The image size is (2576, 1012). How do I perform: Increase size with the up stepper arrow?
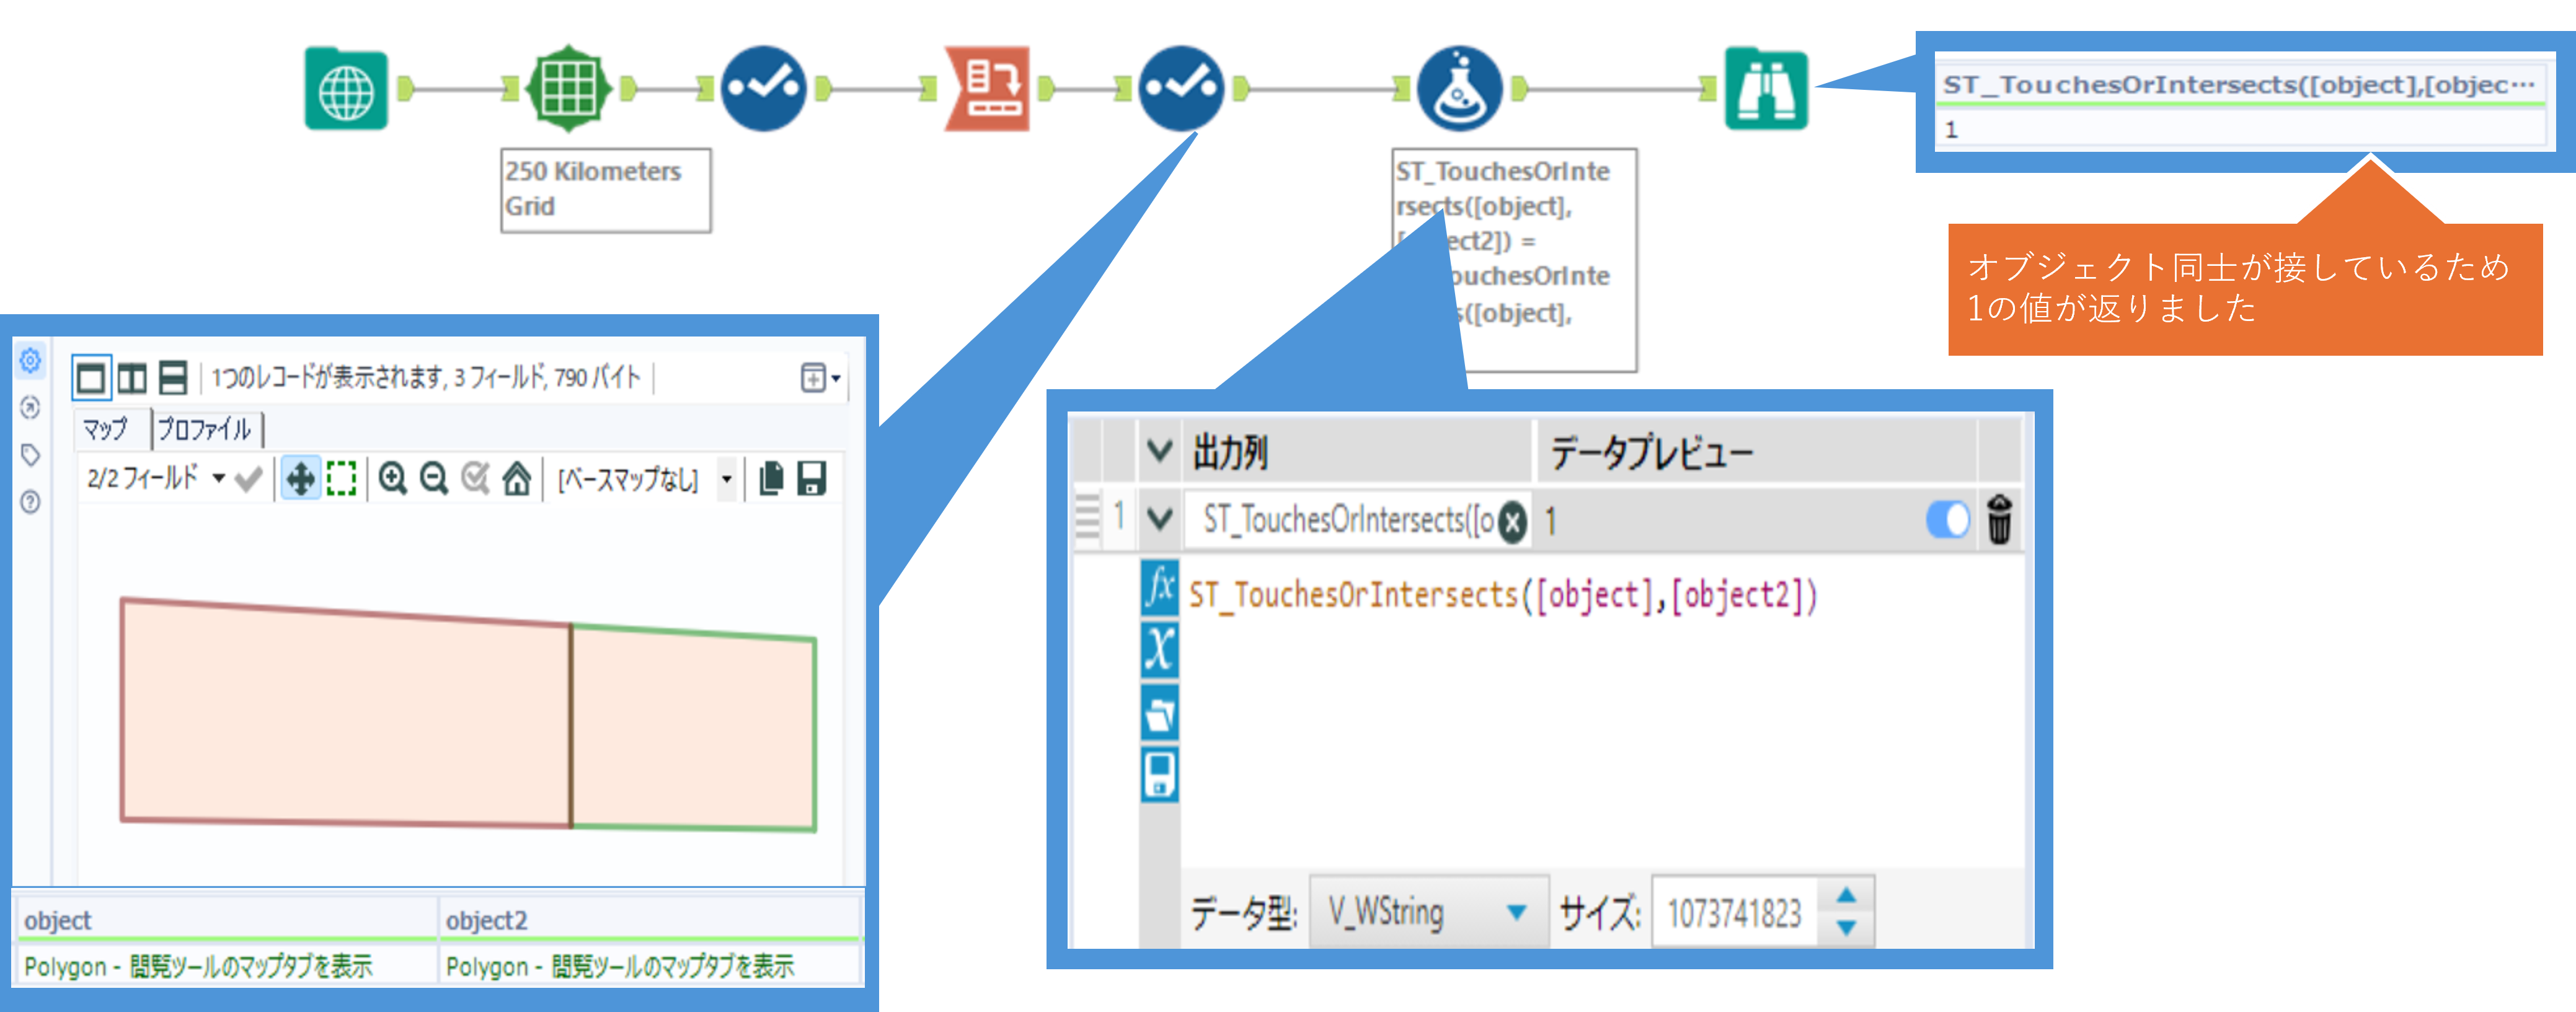tap(1846, 896)
